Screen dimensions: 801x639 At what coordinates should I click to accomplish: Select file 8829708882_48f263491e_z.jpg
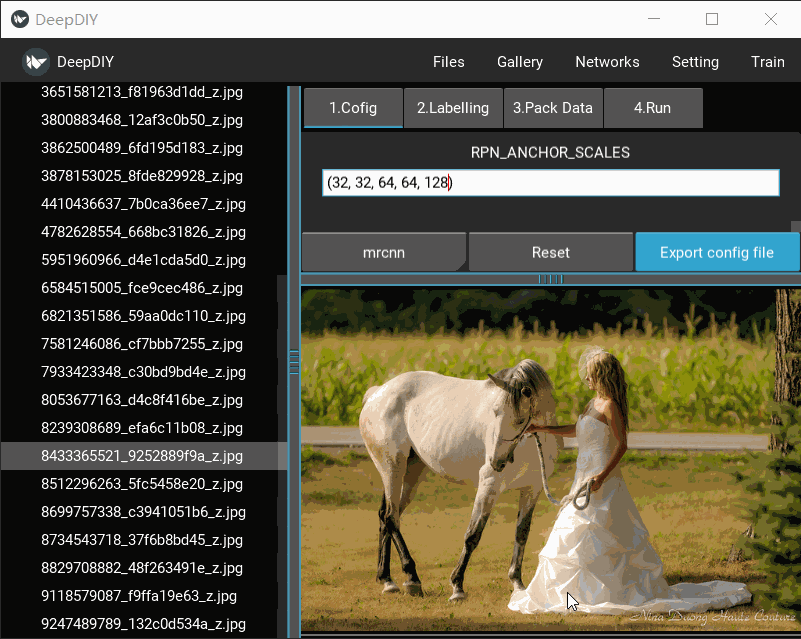point(142,568)
